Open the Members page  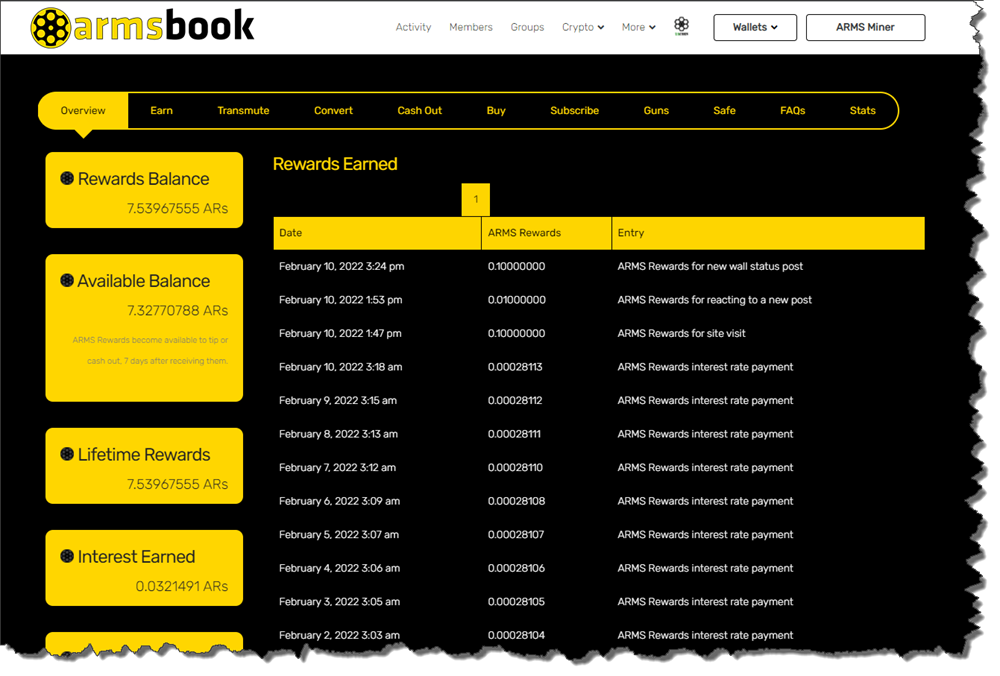click(471, 27)
